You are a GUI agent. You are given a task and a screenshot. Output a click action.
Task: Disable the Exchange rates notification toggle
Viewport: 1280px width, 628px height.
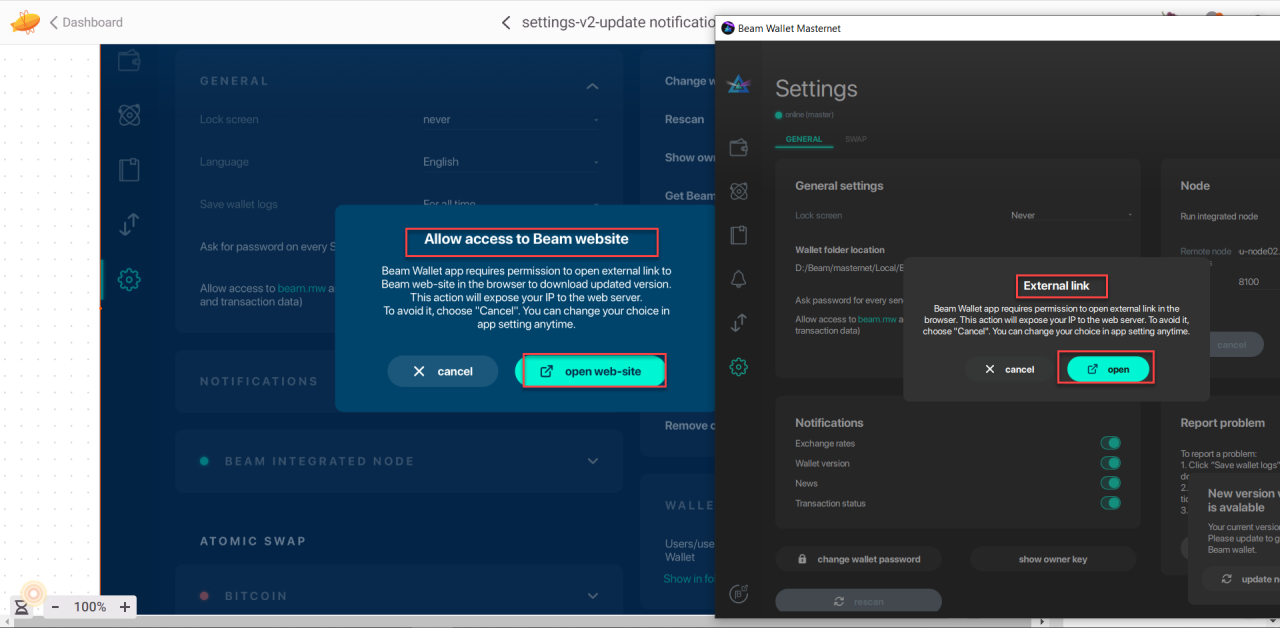(x=1111, y=442)
